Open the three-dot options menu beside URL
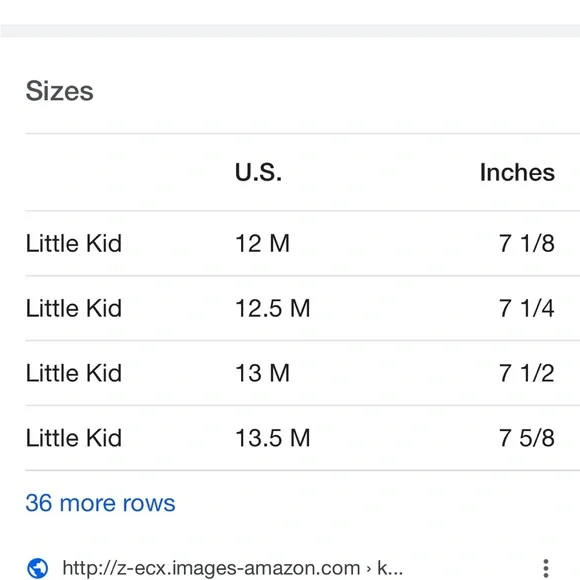 pyautogui.click(x=546, y=568)
